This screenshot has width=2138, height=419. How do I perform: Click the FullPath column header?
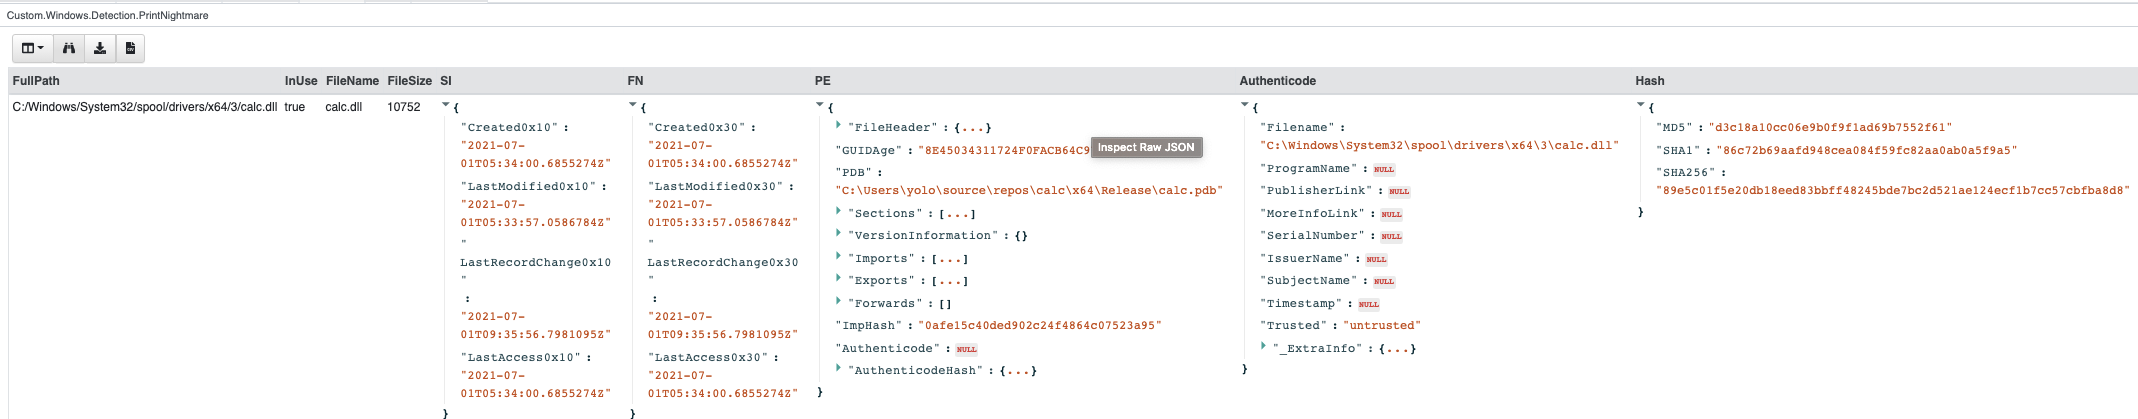coord(36,81)
